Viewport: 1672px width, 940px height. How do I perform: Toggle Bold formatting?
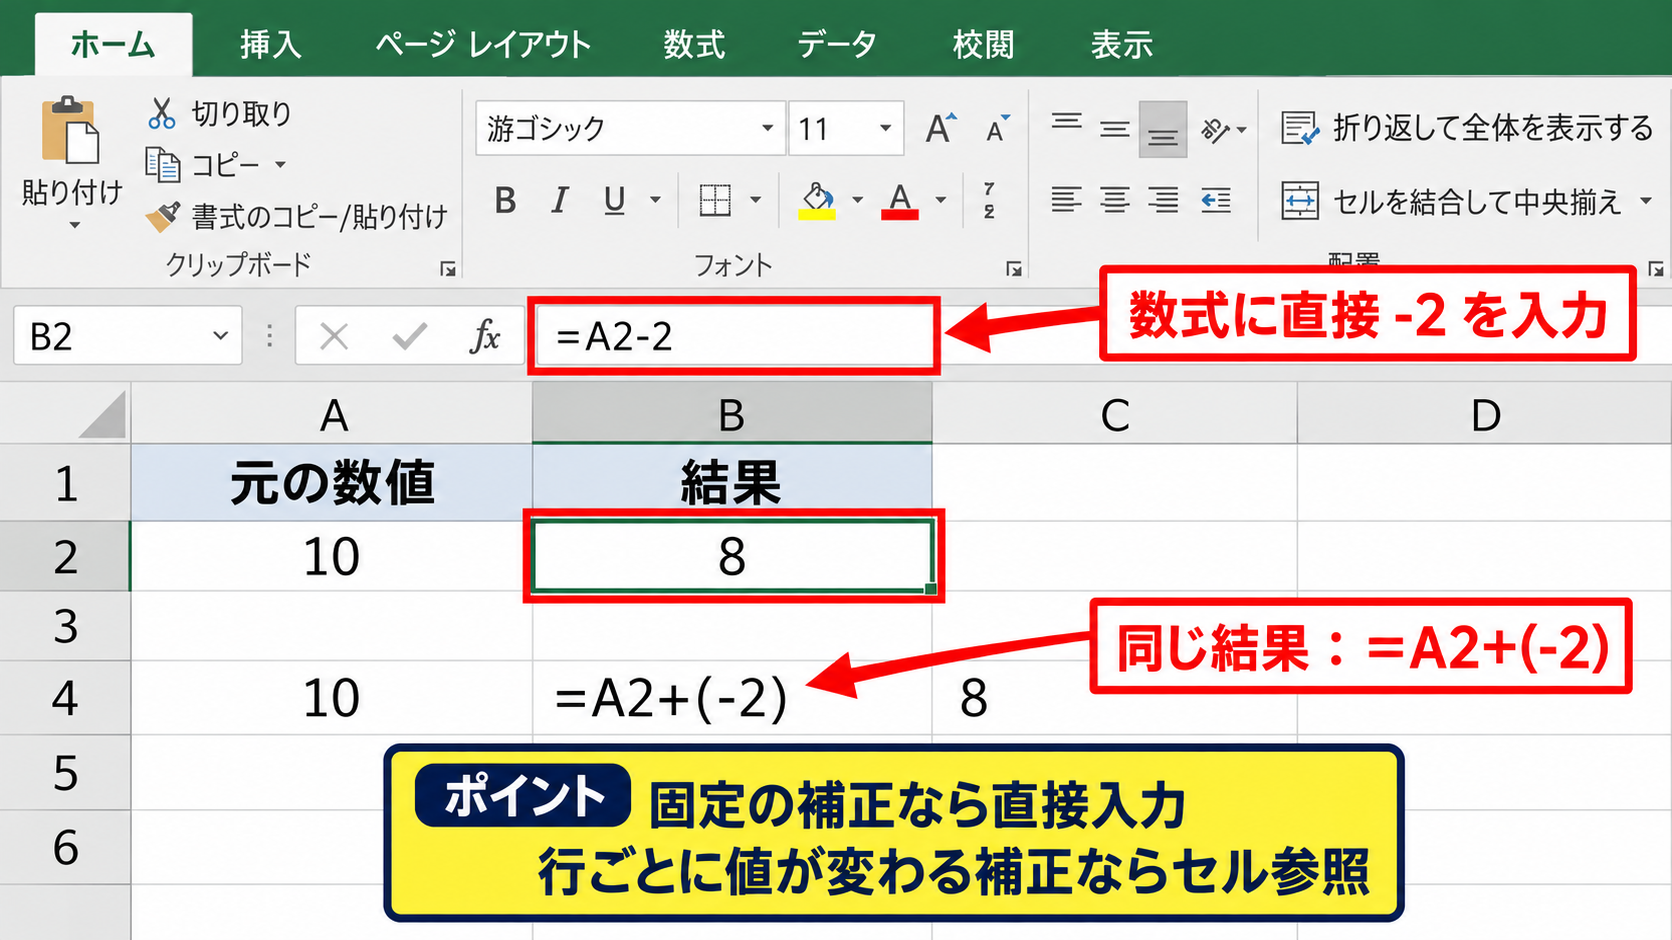coord(505,201)
